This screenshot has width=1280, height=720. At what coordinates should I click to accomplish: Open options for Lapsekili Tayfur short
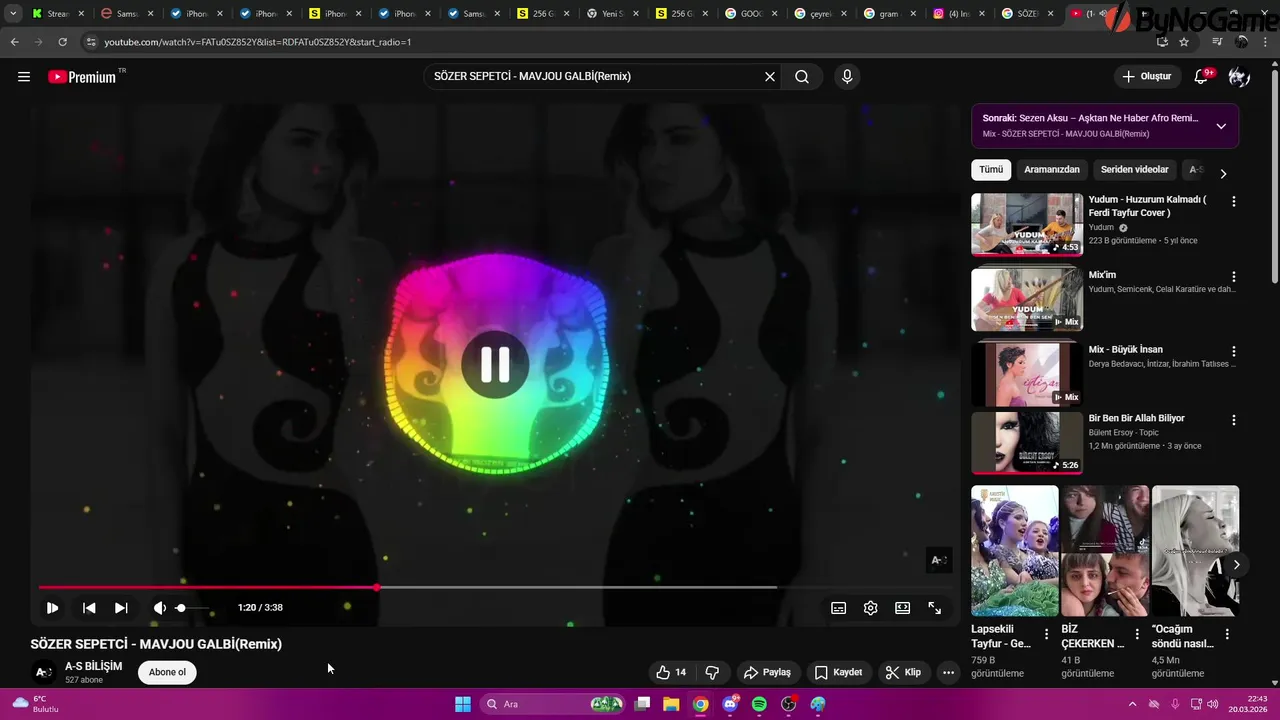click(x=1046, y=634)
